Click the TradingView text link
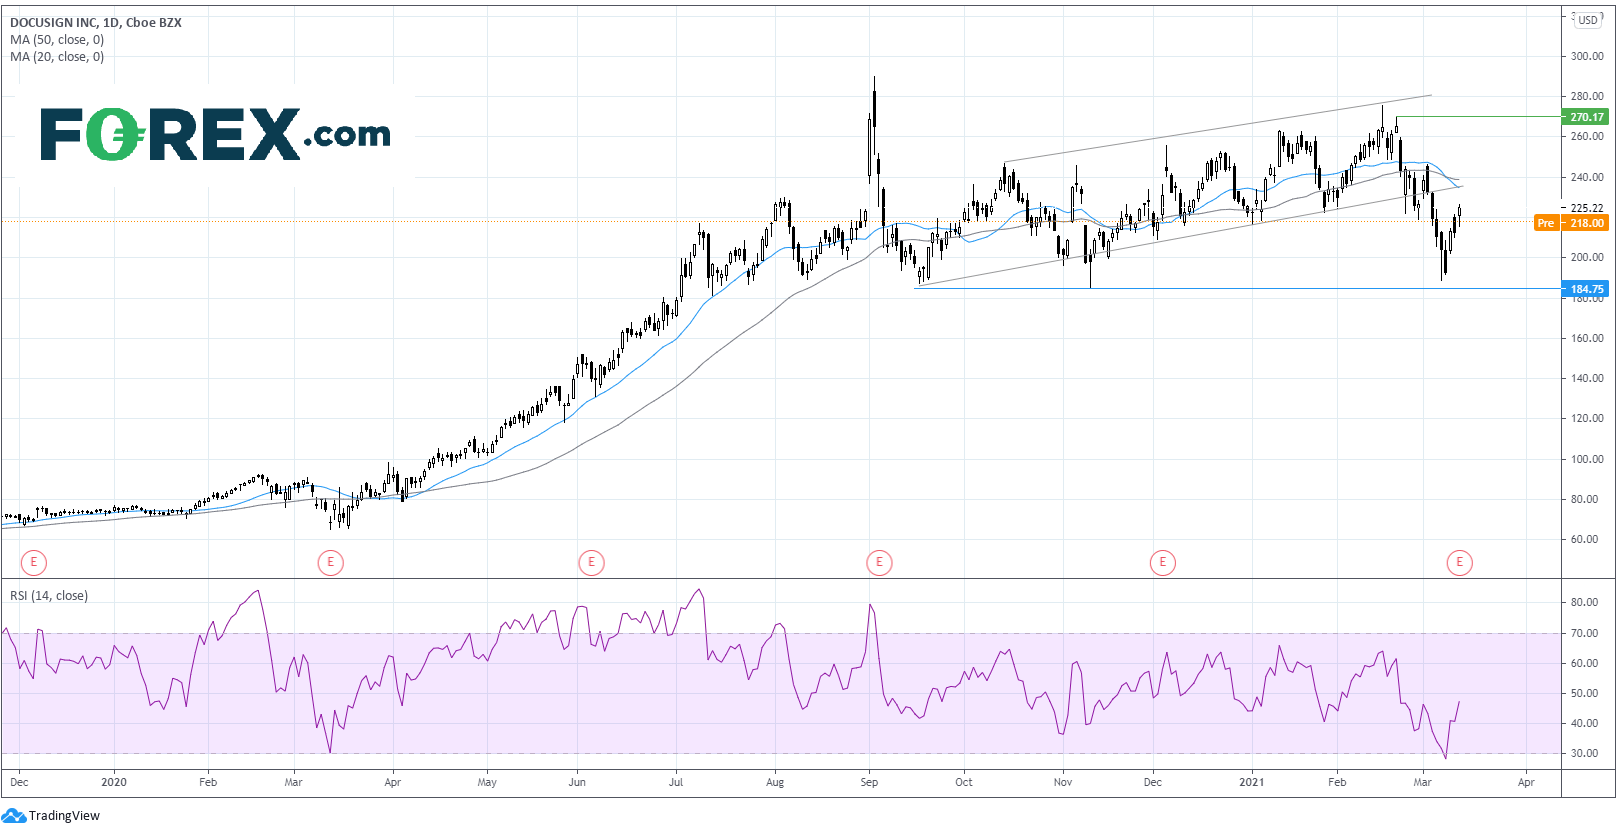The height and width of the screenshot is (834, 1622). coord(64,816)
